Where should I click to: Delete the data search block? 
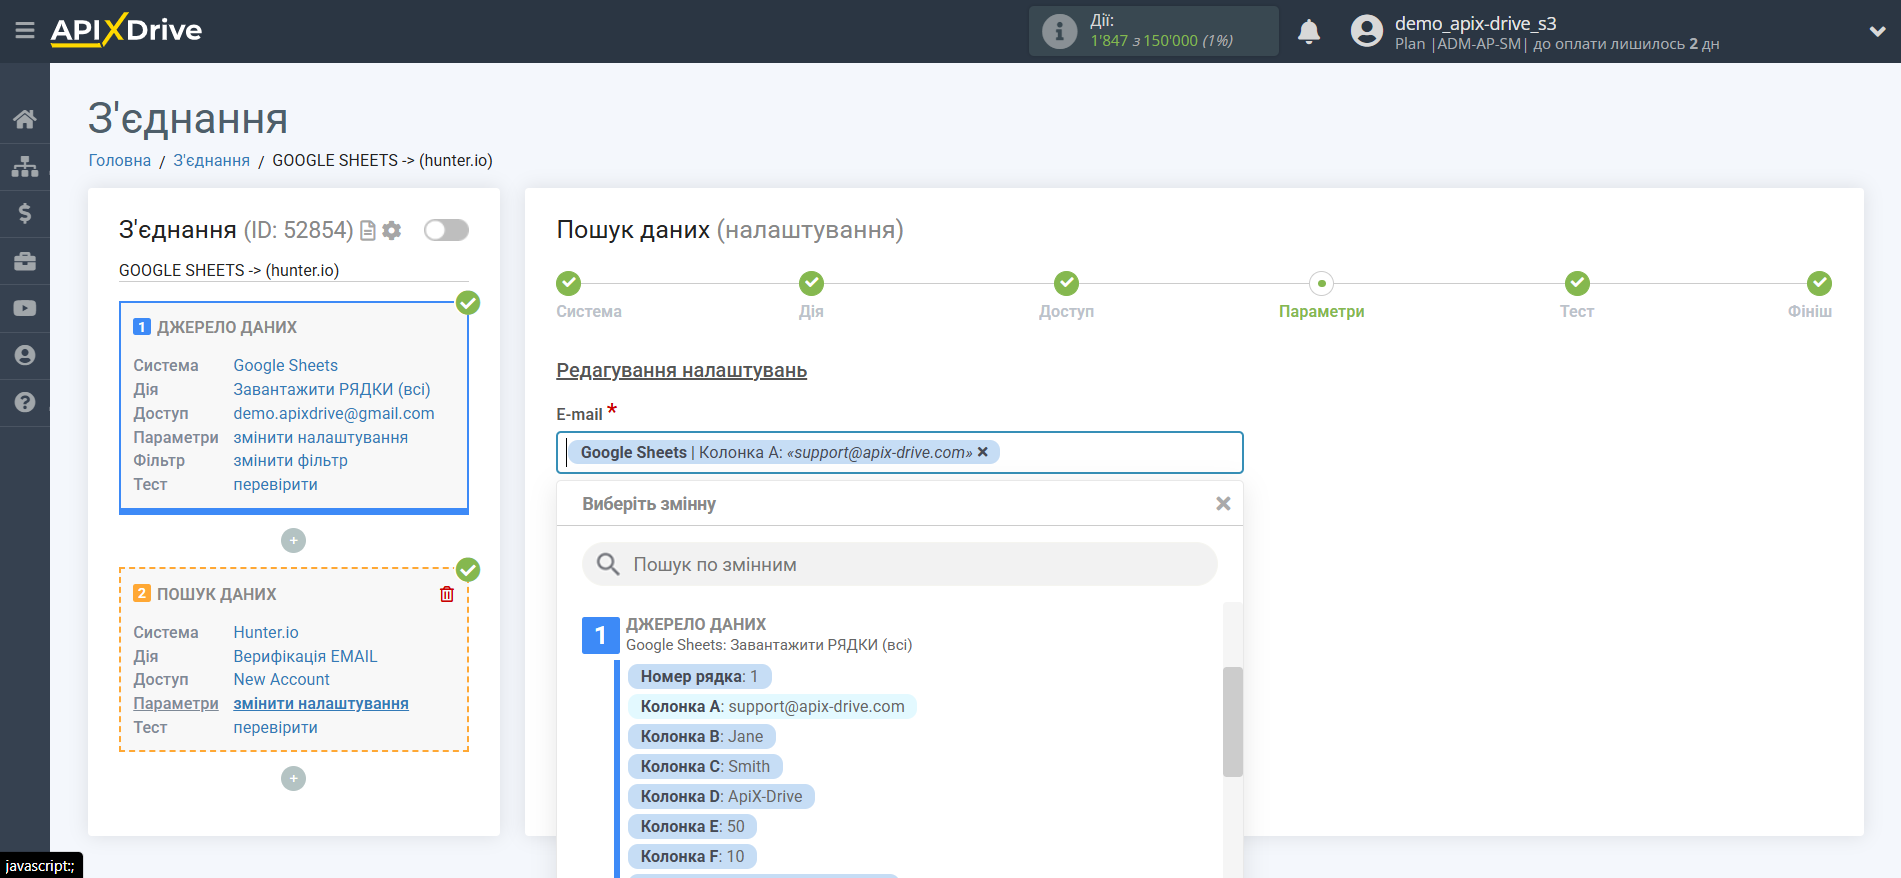point(447,594)
